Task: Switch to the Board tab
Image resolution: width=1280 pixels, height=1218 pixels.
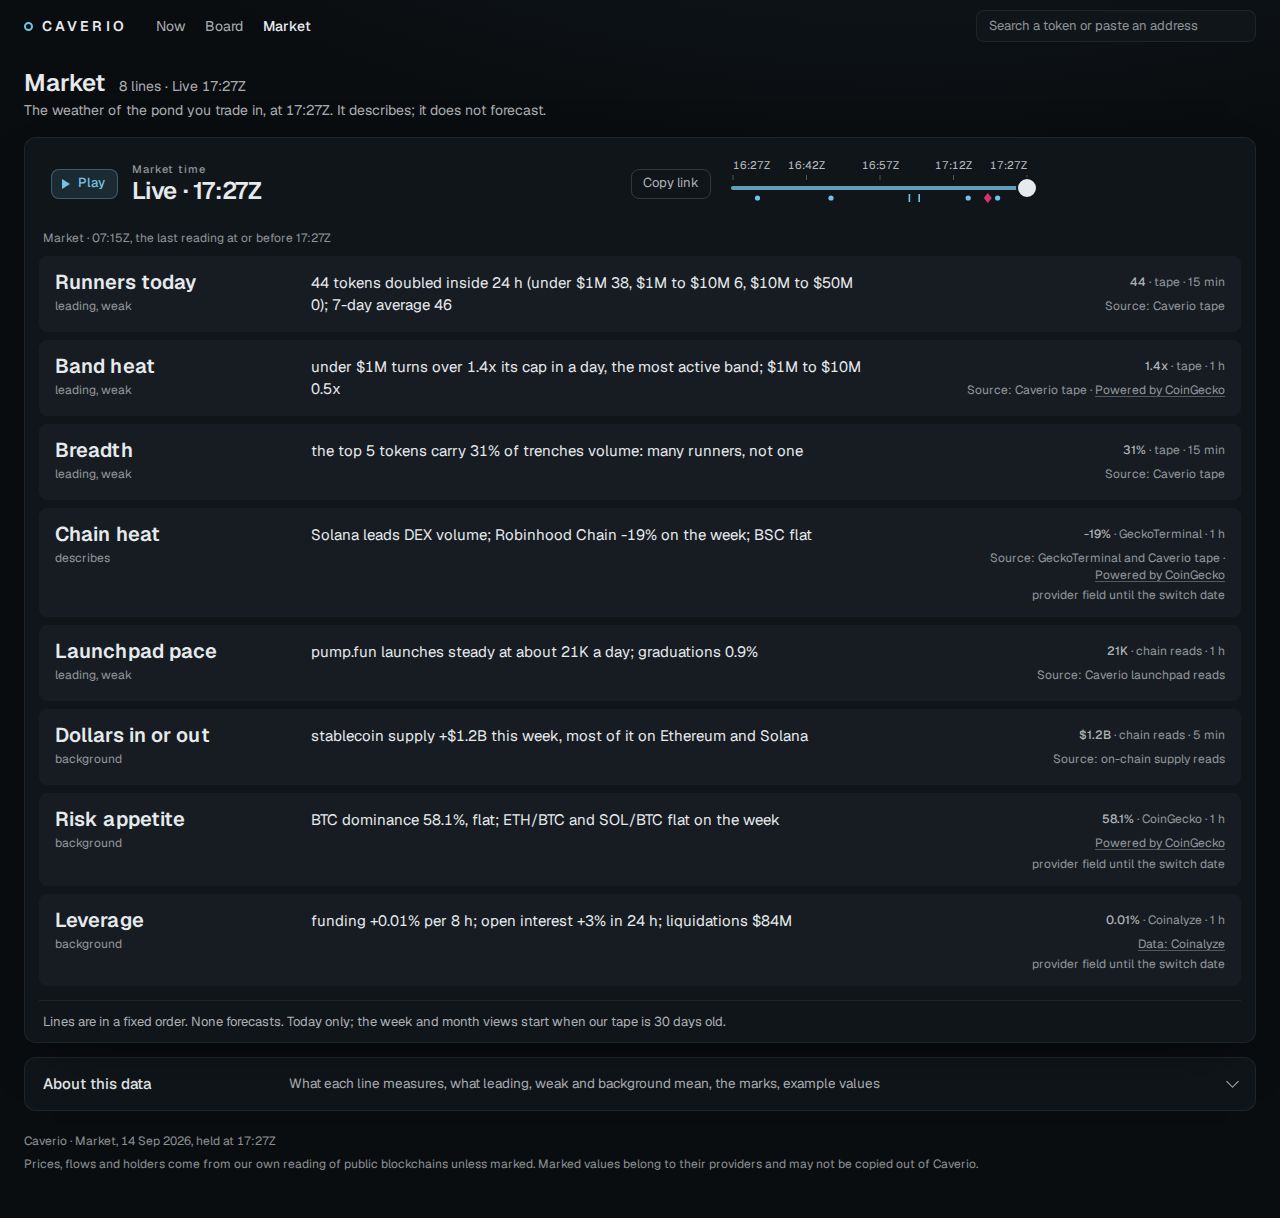Action: pyautogui.click(x=224, y=26)
